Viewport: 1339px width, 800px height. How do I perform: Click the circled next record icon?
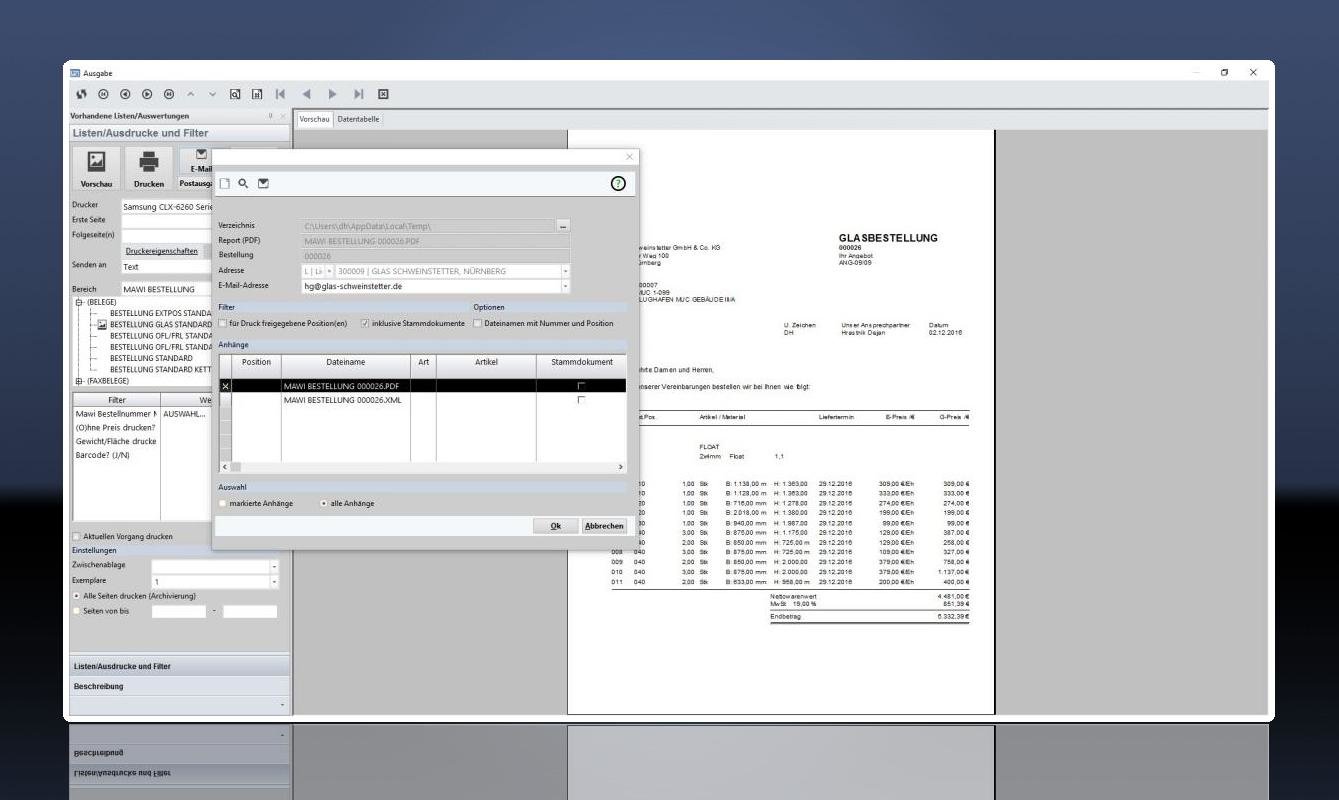(x=147, y=95)
